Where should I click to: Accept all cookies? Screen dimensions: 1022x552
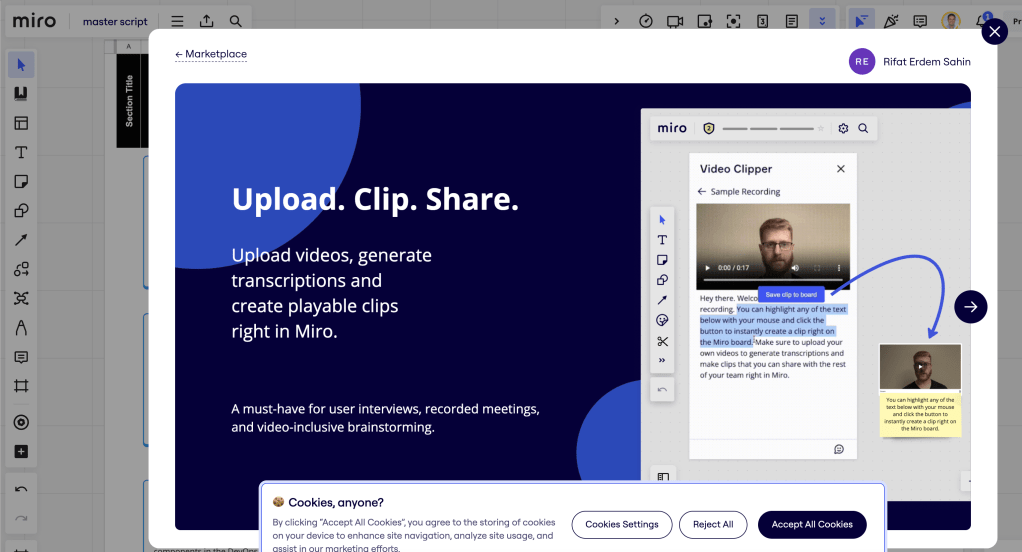812,525
